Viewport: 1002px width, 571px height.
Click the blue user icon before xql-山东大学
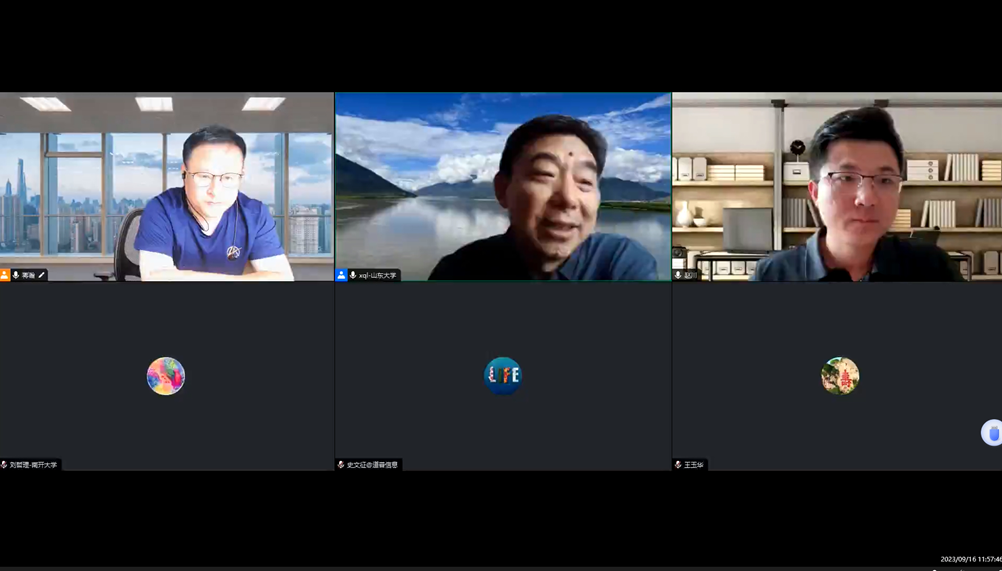[342, 275]
